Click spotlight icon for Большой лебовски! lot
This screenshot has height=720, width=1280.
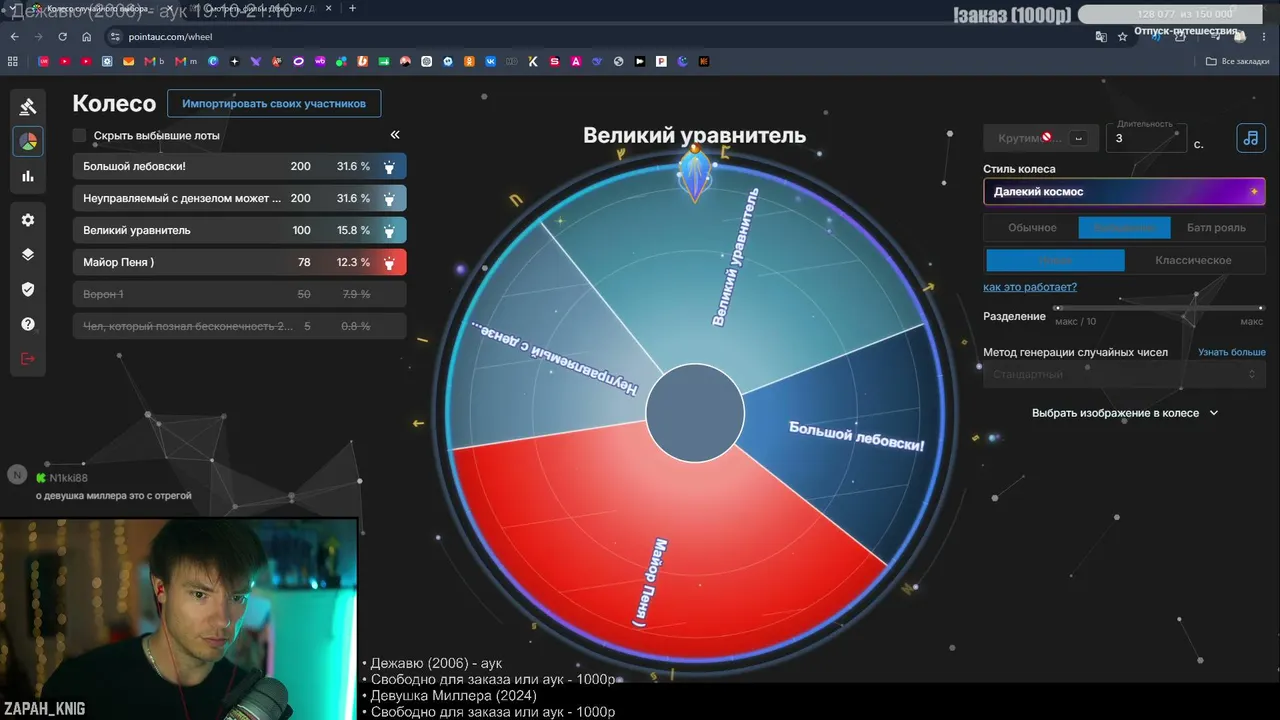pos(389,166)
